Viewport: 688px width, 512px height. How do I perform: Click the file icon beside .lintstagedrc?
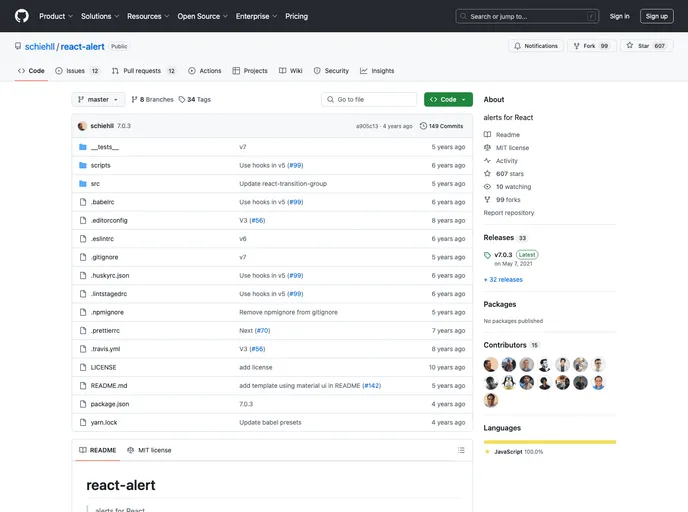click(83, 294)
